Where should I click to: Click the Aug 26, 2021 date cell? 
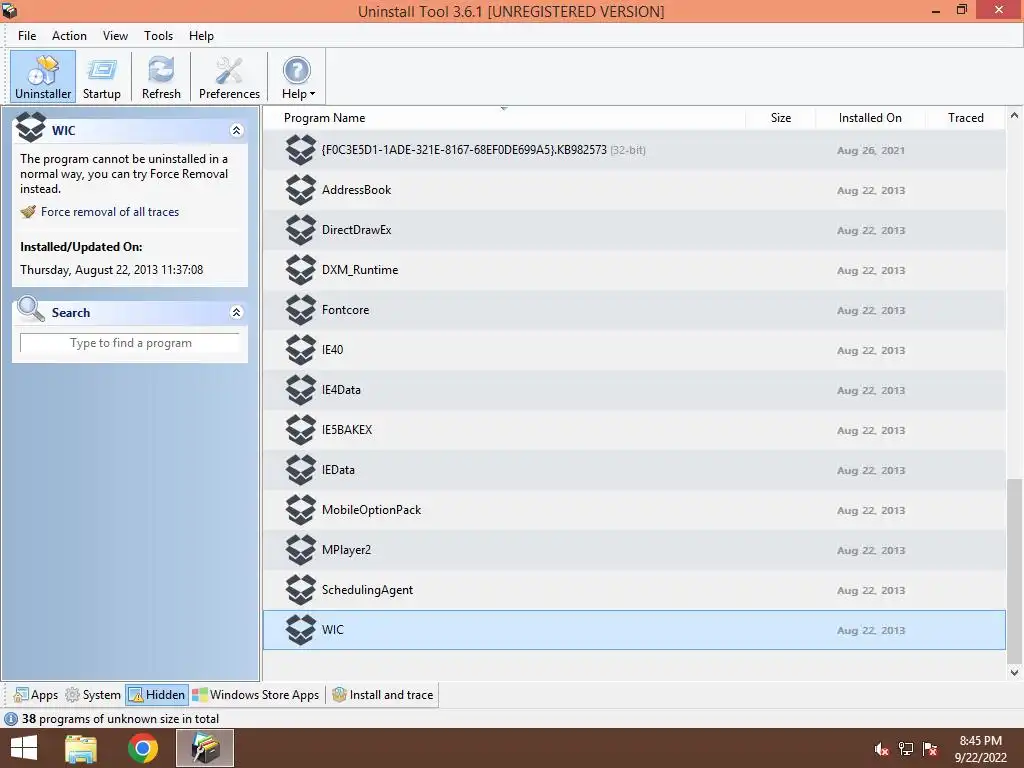coord(871,150)
